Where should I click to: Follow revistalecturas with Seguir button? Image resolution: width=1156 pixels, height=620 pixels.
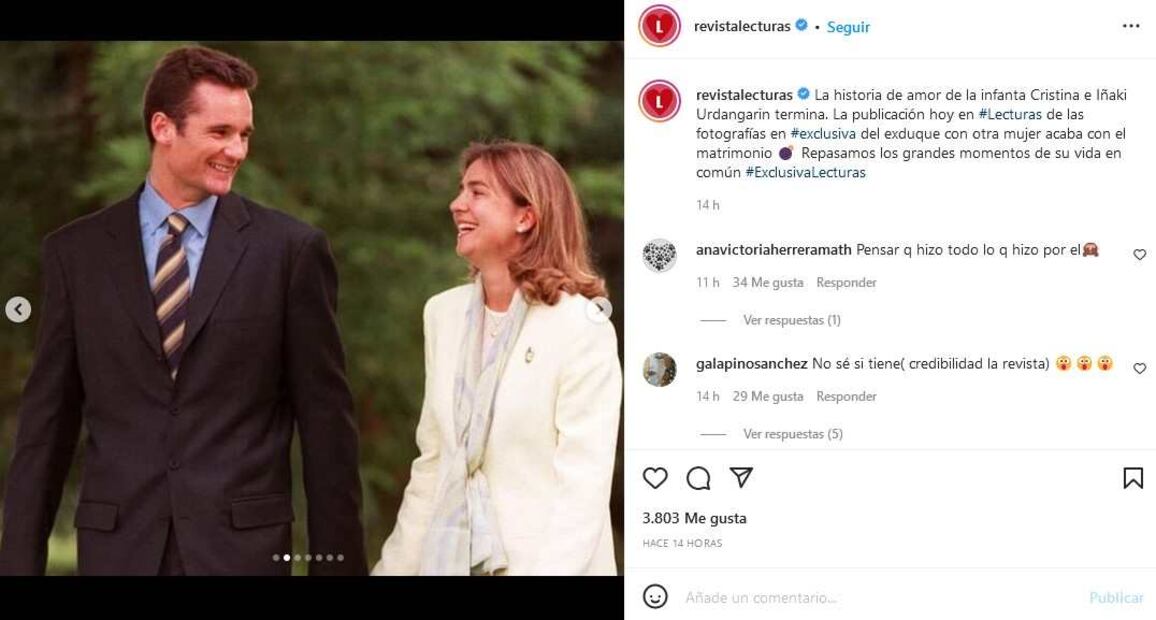pos(848,27)
